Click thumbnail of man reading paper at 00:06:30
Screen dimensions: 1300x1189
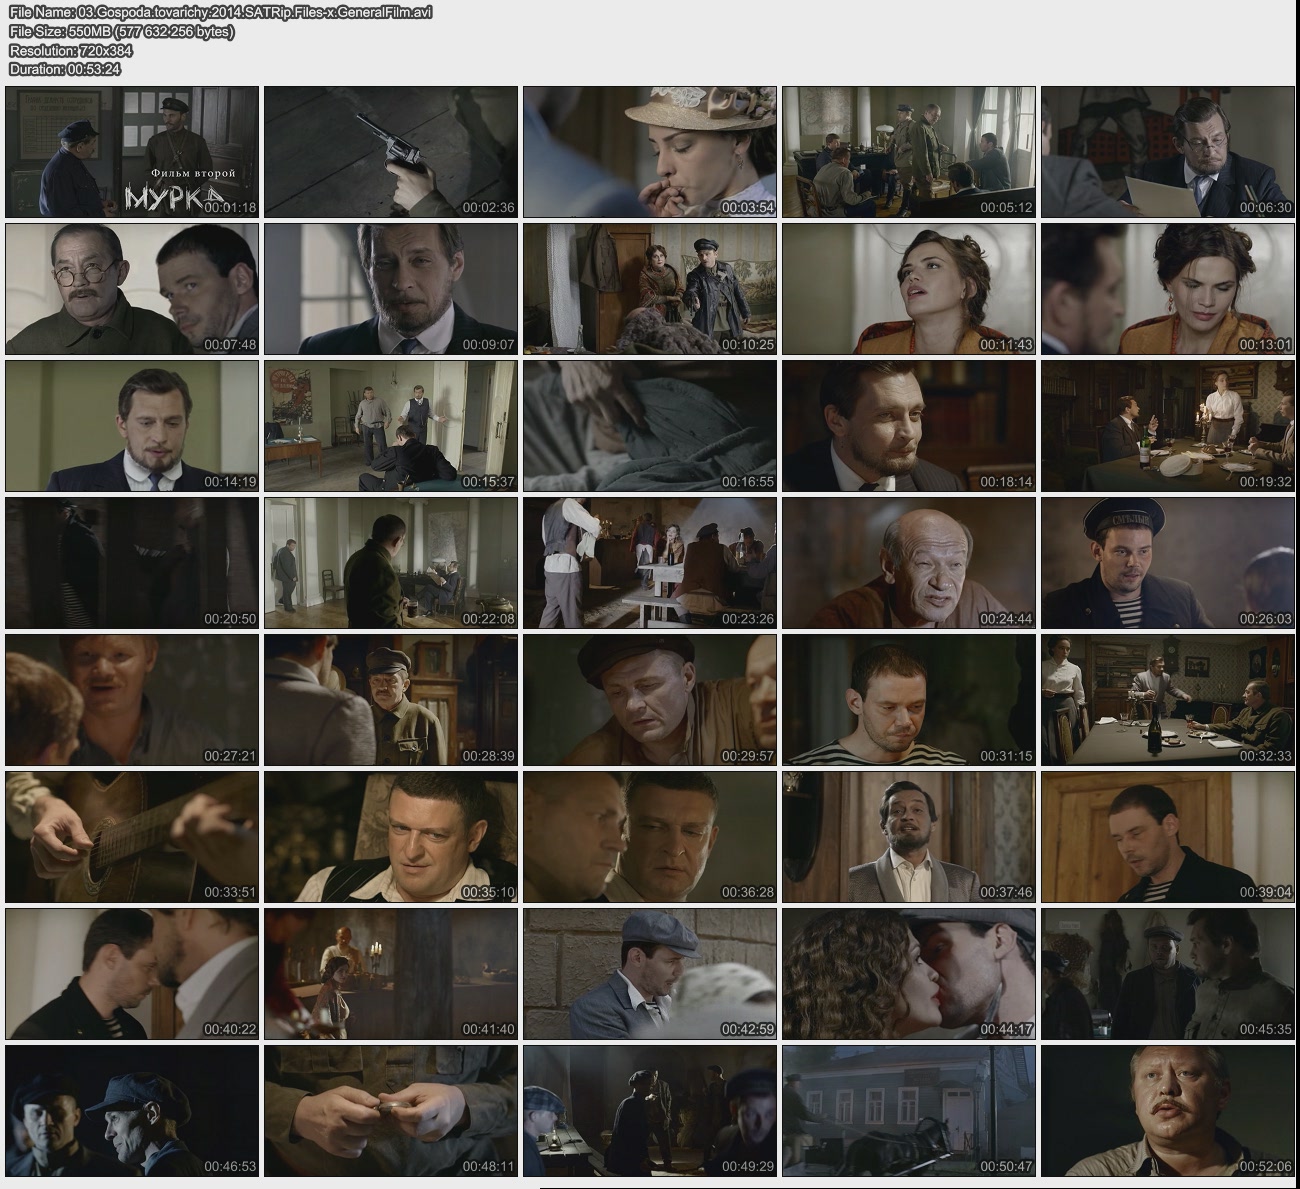(x=1168, y=152)
